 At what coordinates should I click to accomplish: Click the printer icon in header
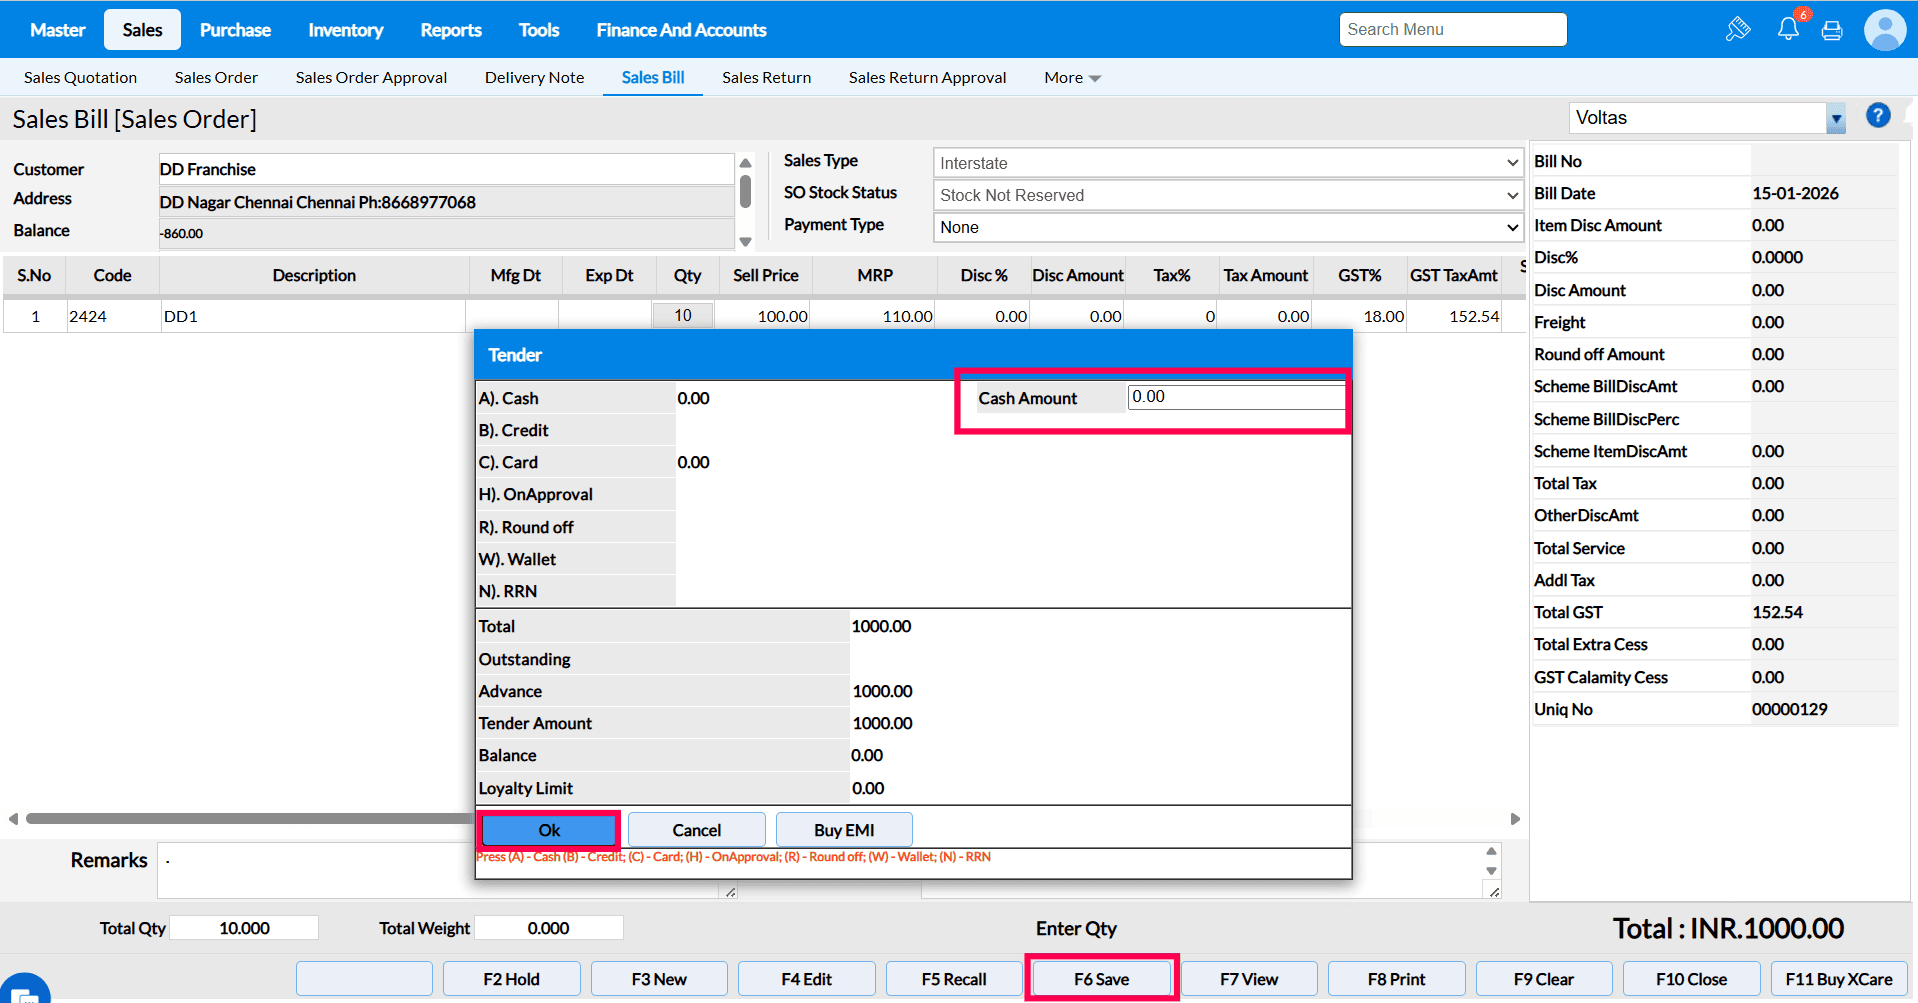[x=1832, y=30]
